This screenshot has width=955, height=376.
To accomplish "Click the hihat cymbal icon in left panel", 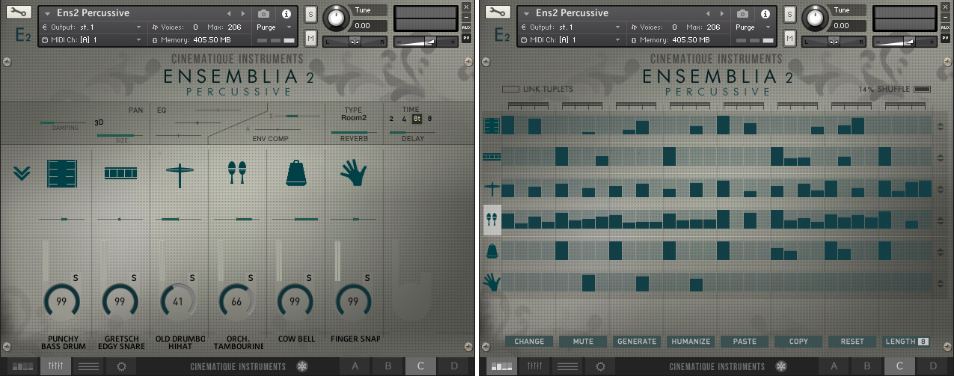I will click(179, 175).
